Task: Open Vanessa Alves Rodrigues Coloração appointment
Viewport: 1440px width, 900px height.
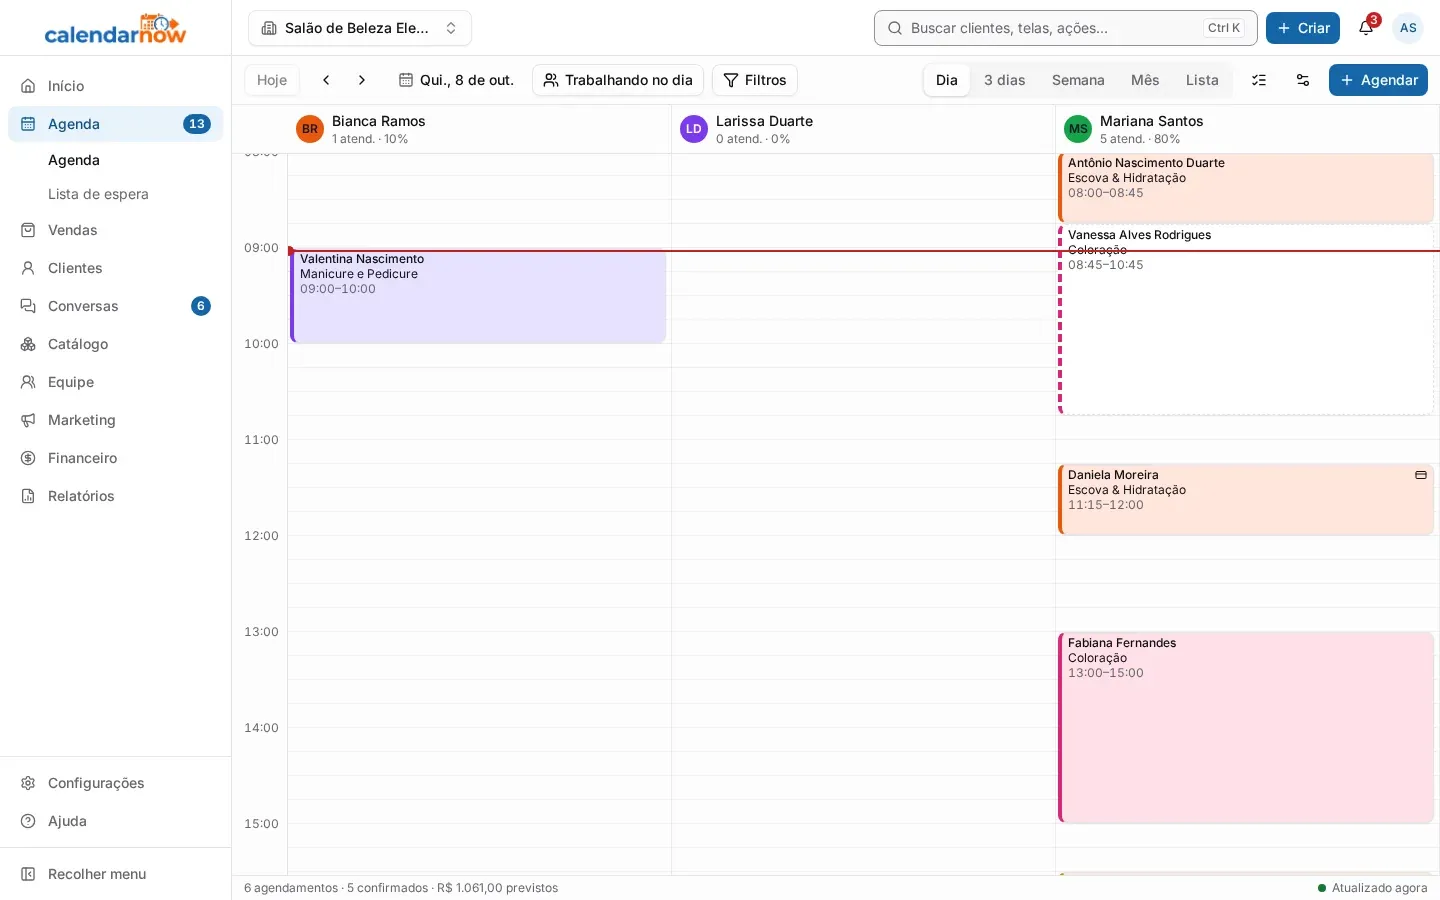Action: coord(1246,320)
